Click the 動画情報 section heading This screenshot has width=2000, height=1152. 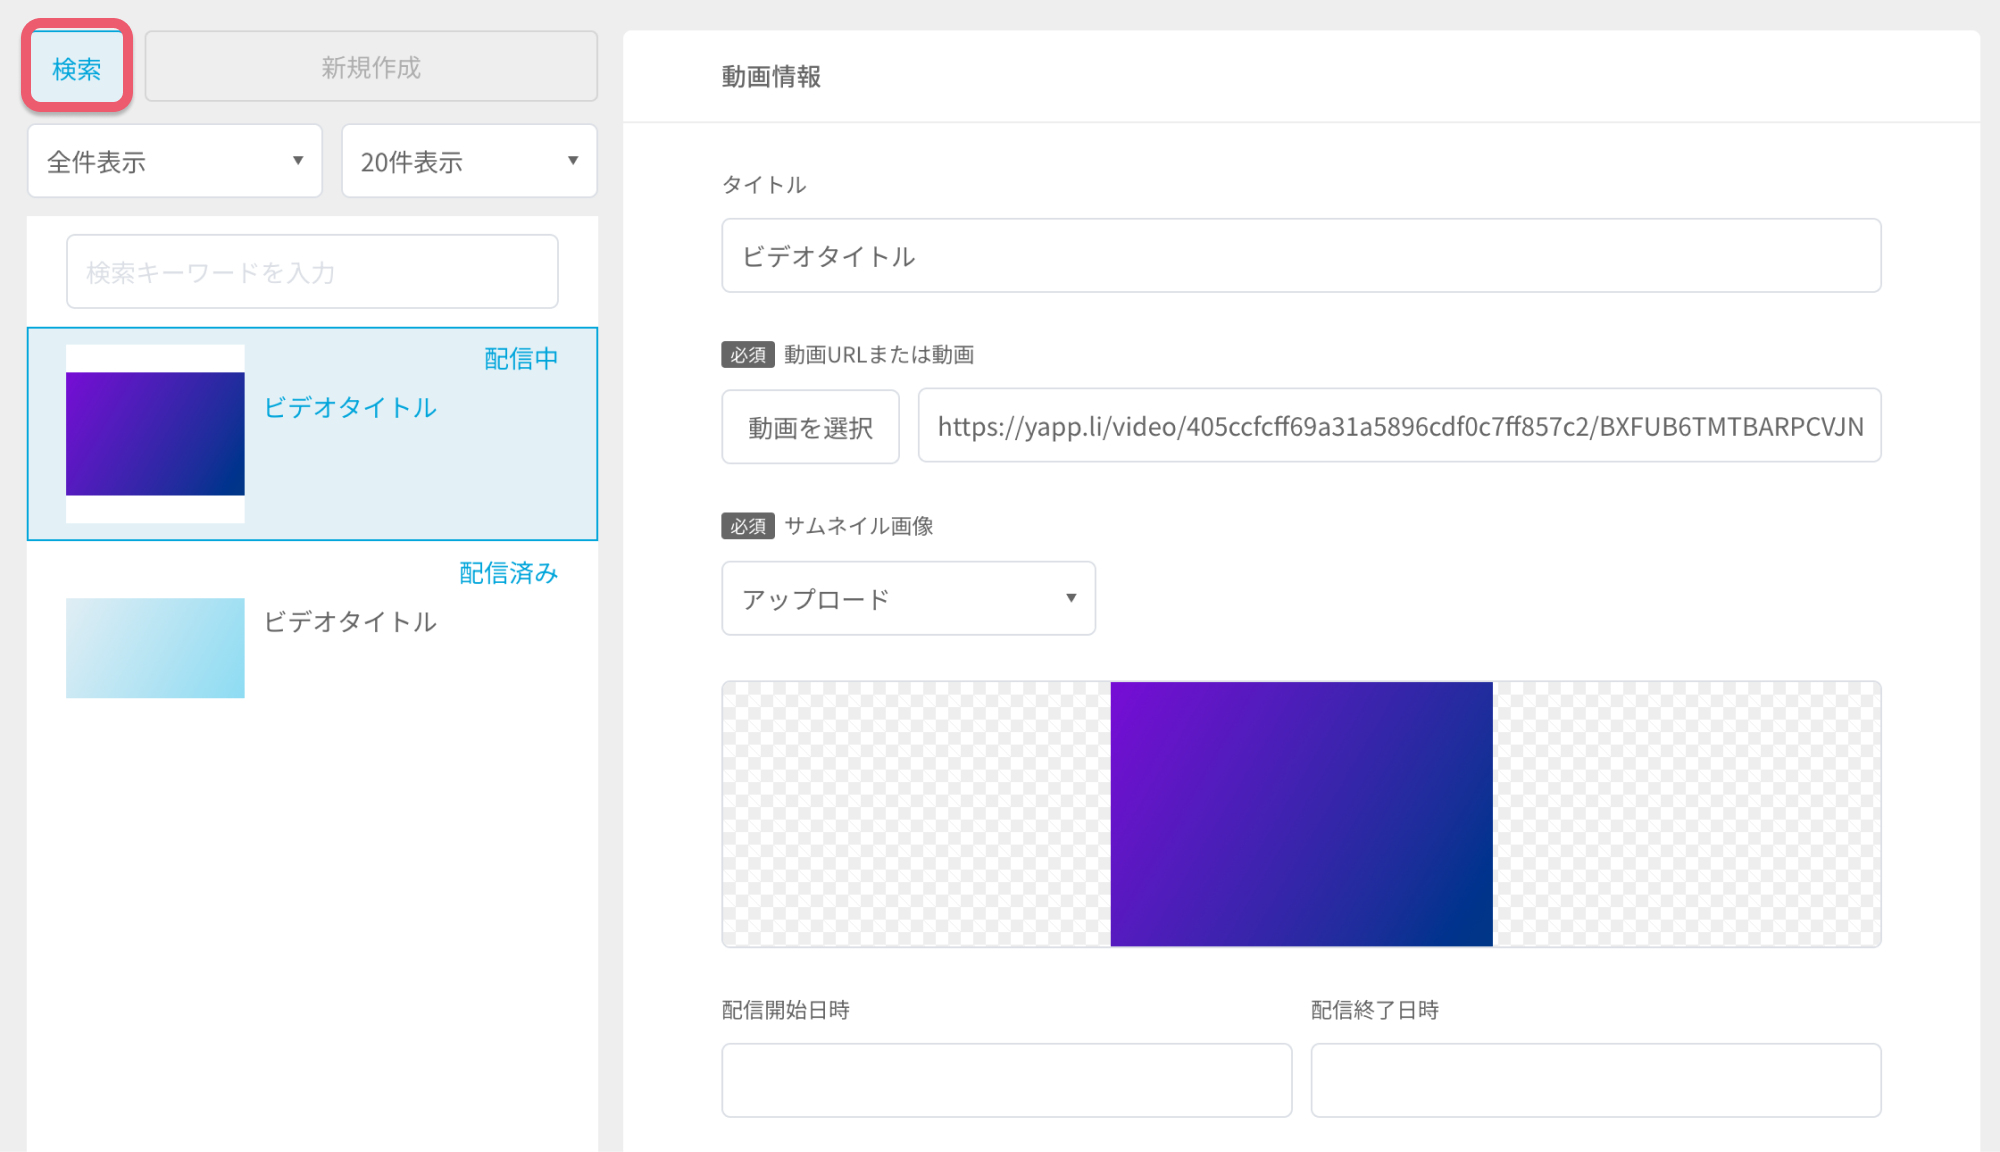pyautogui.click(x=771, y=77)
